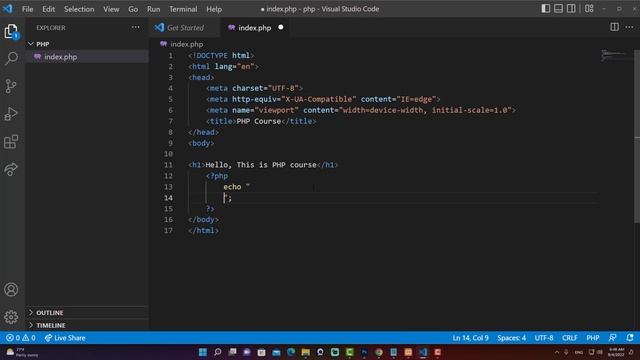The image size is (640, 360).
Task: Open the Search view in activity bar
Action: [x=11, y=58]
